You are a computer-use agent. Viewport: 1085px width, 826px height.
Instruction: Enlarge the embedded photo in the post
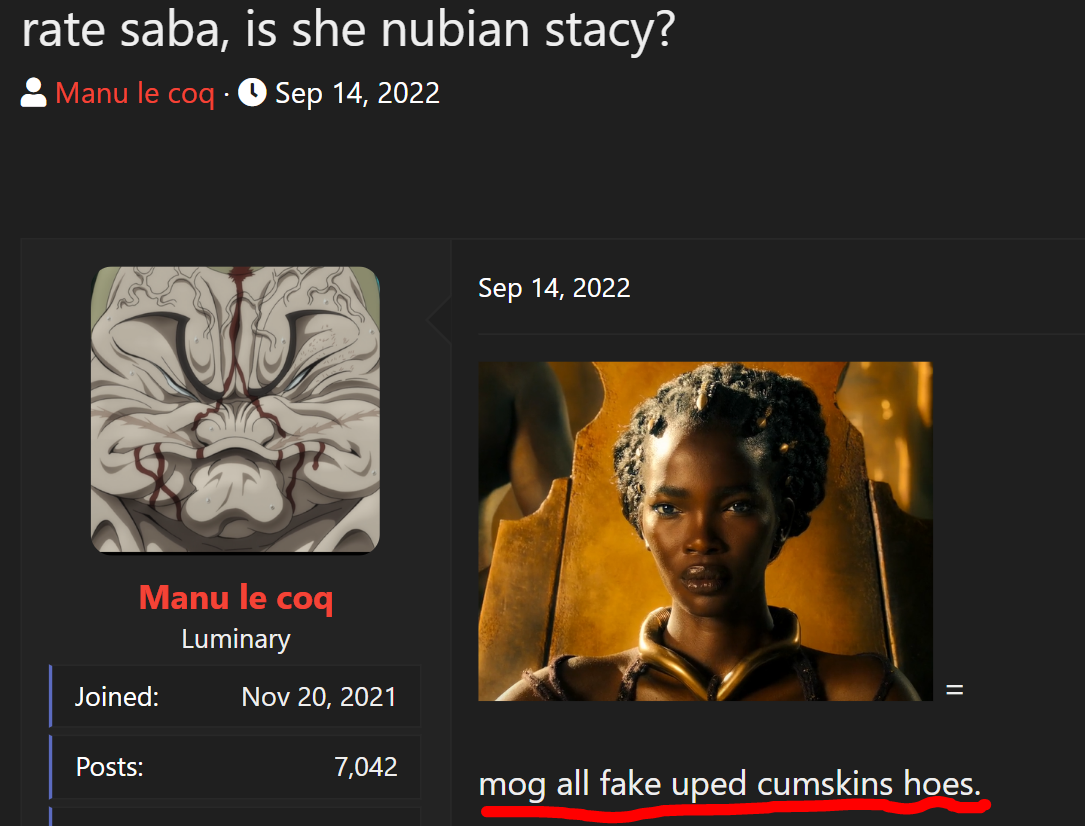[705, 531]
